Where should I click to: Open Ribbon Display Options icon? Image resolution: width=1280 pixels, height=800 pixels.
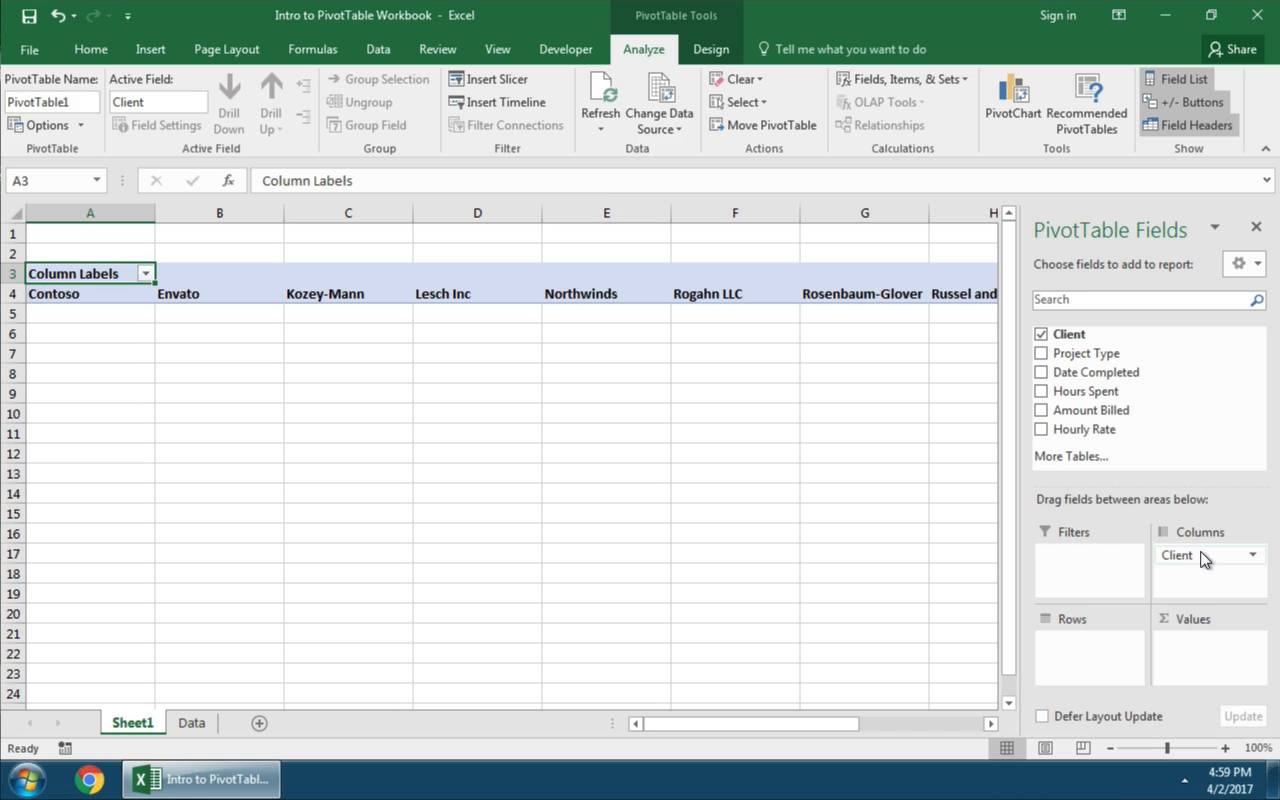(1119, 15)
